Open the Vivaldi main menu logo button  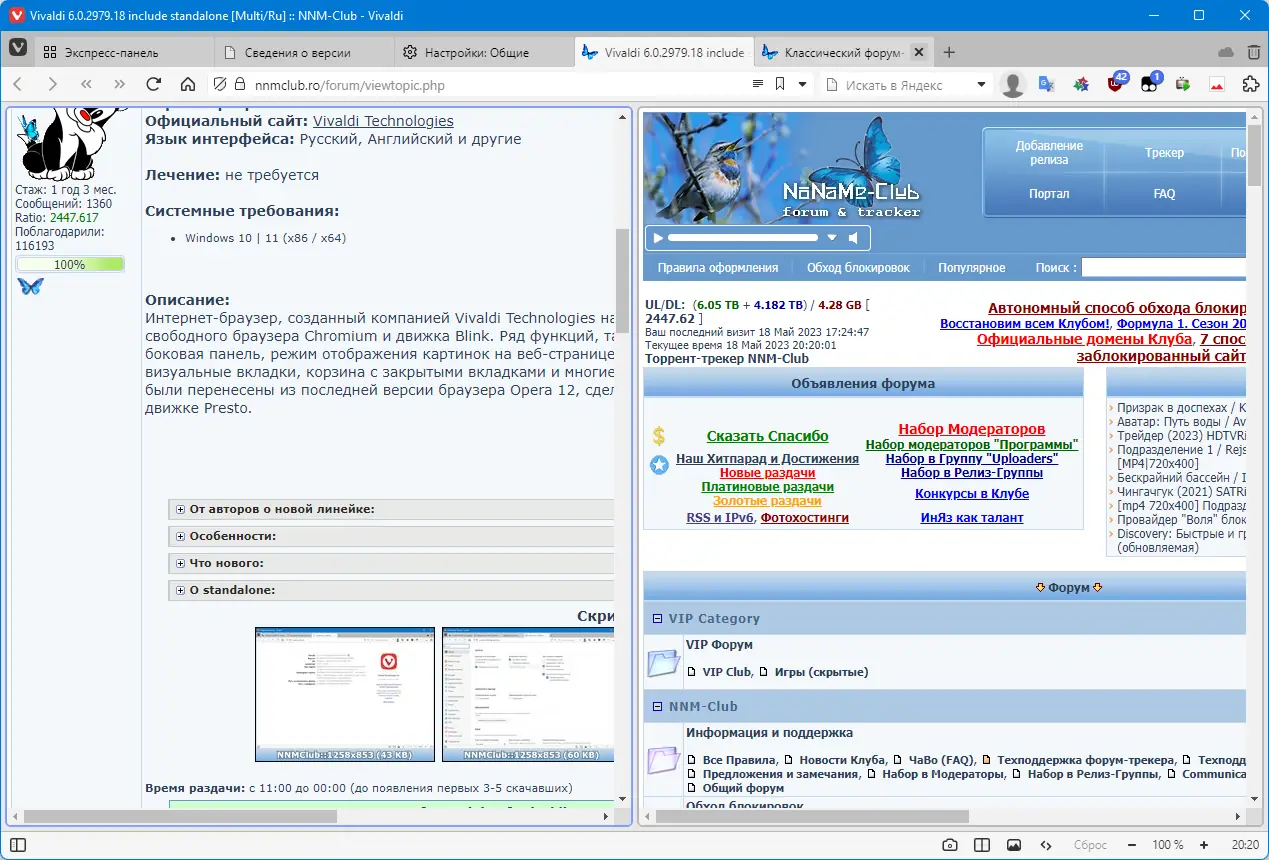18,49
